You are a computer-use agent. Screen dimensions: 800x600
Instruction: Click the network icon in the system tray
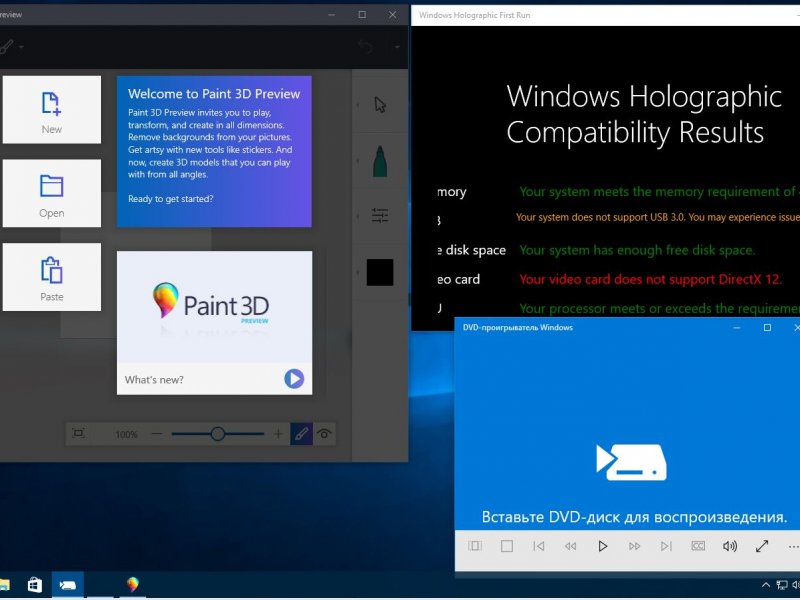[782, 585]
